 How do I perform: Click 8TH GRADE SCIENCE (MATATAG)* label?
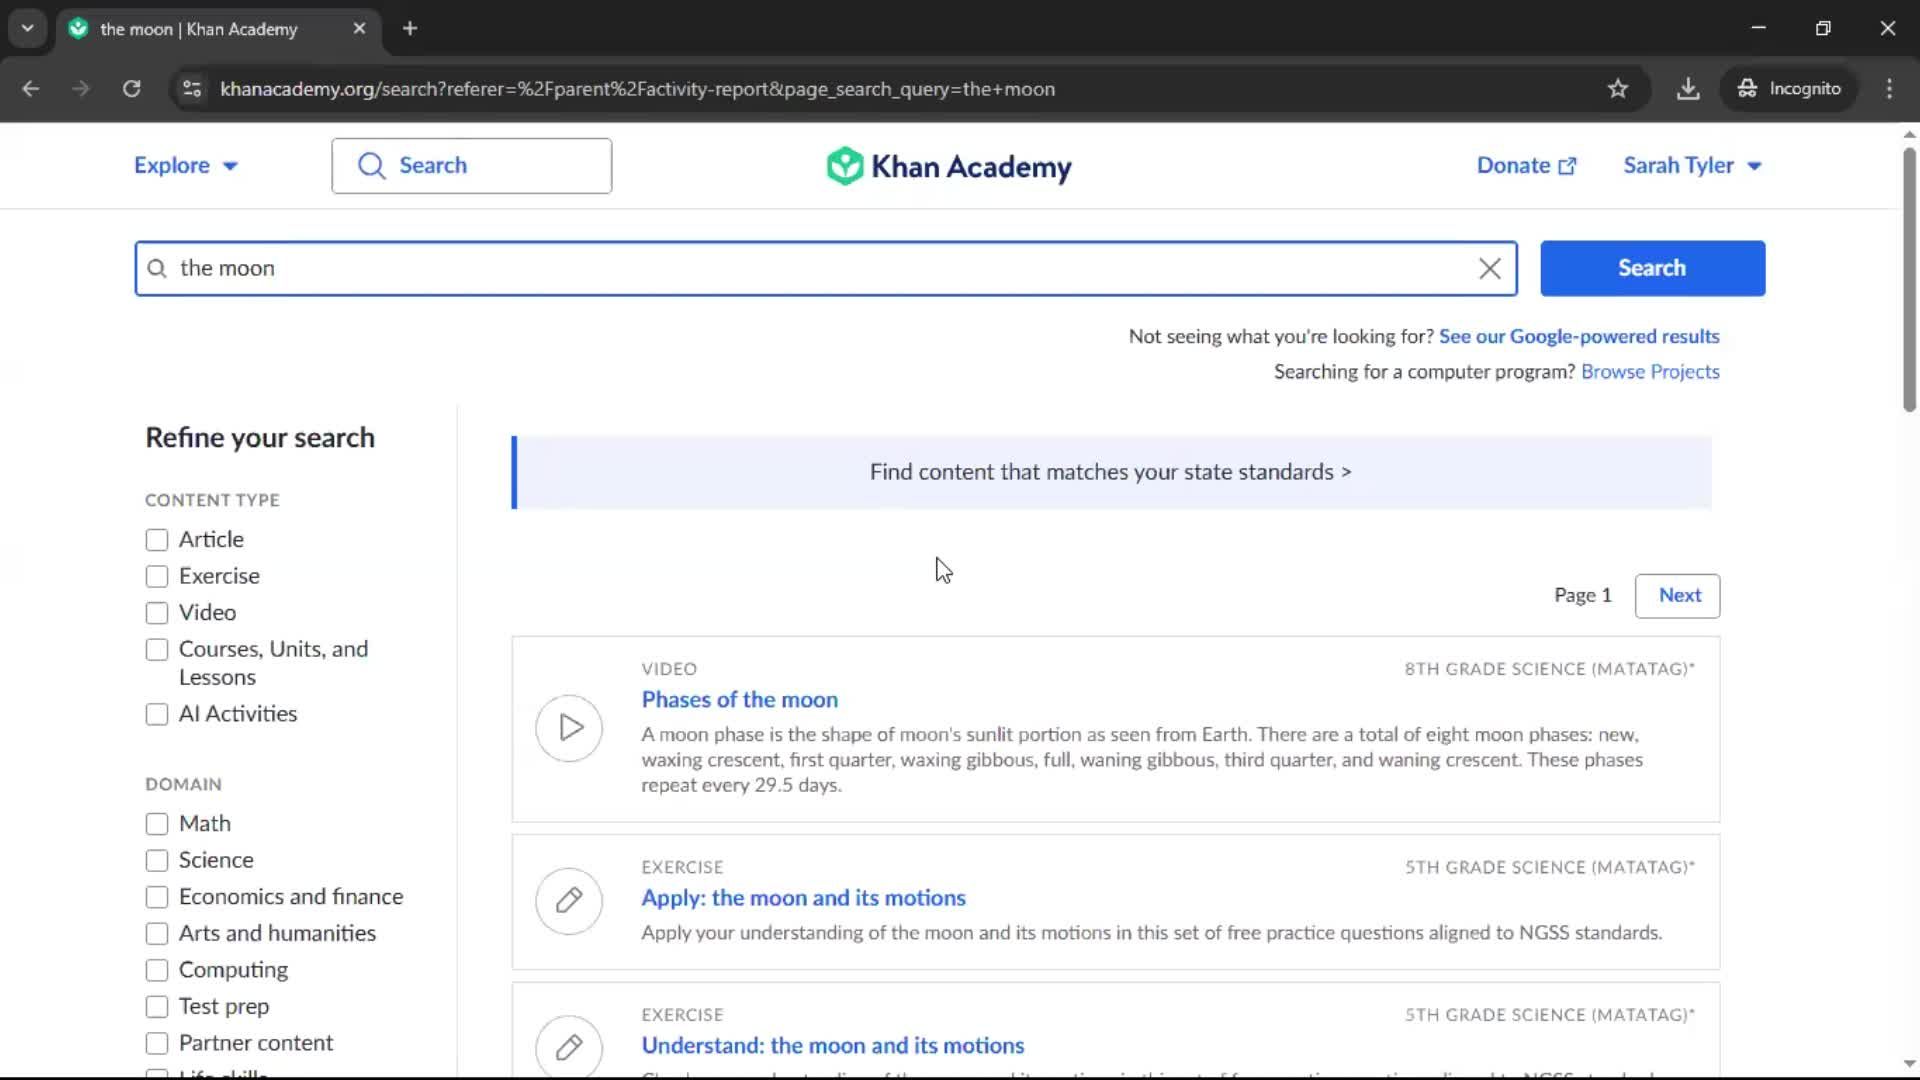(x=1549, y=669)
